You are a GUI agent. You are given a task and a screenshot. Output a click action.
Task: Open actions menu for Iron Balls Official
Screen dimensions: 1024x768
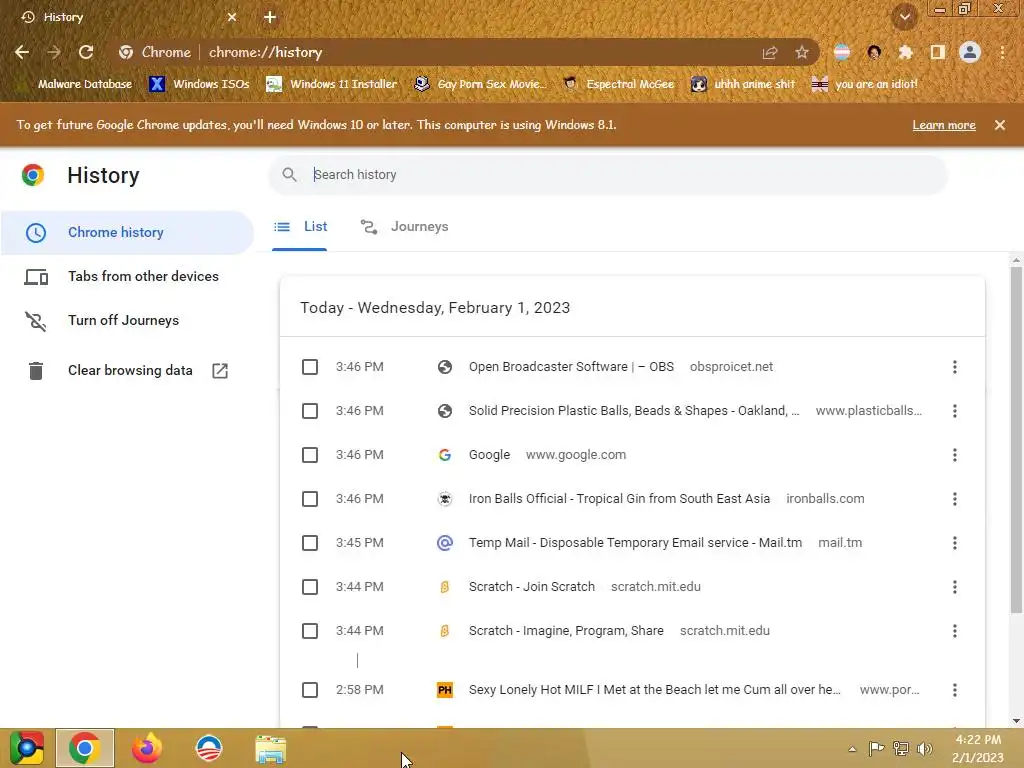(x=955, y=499)
